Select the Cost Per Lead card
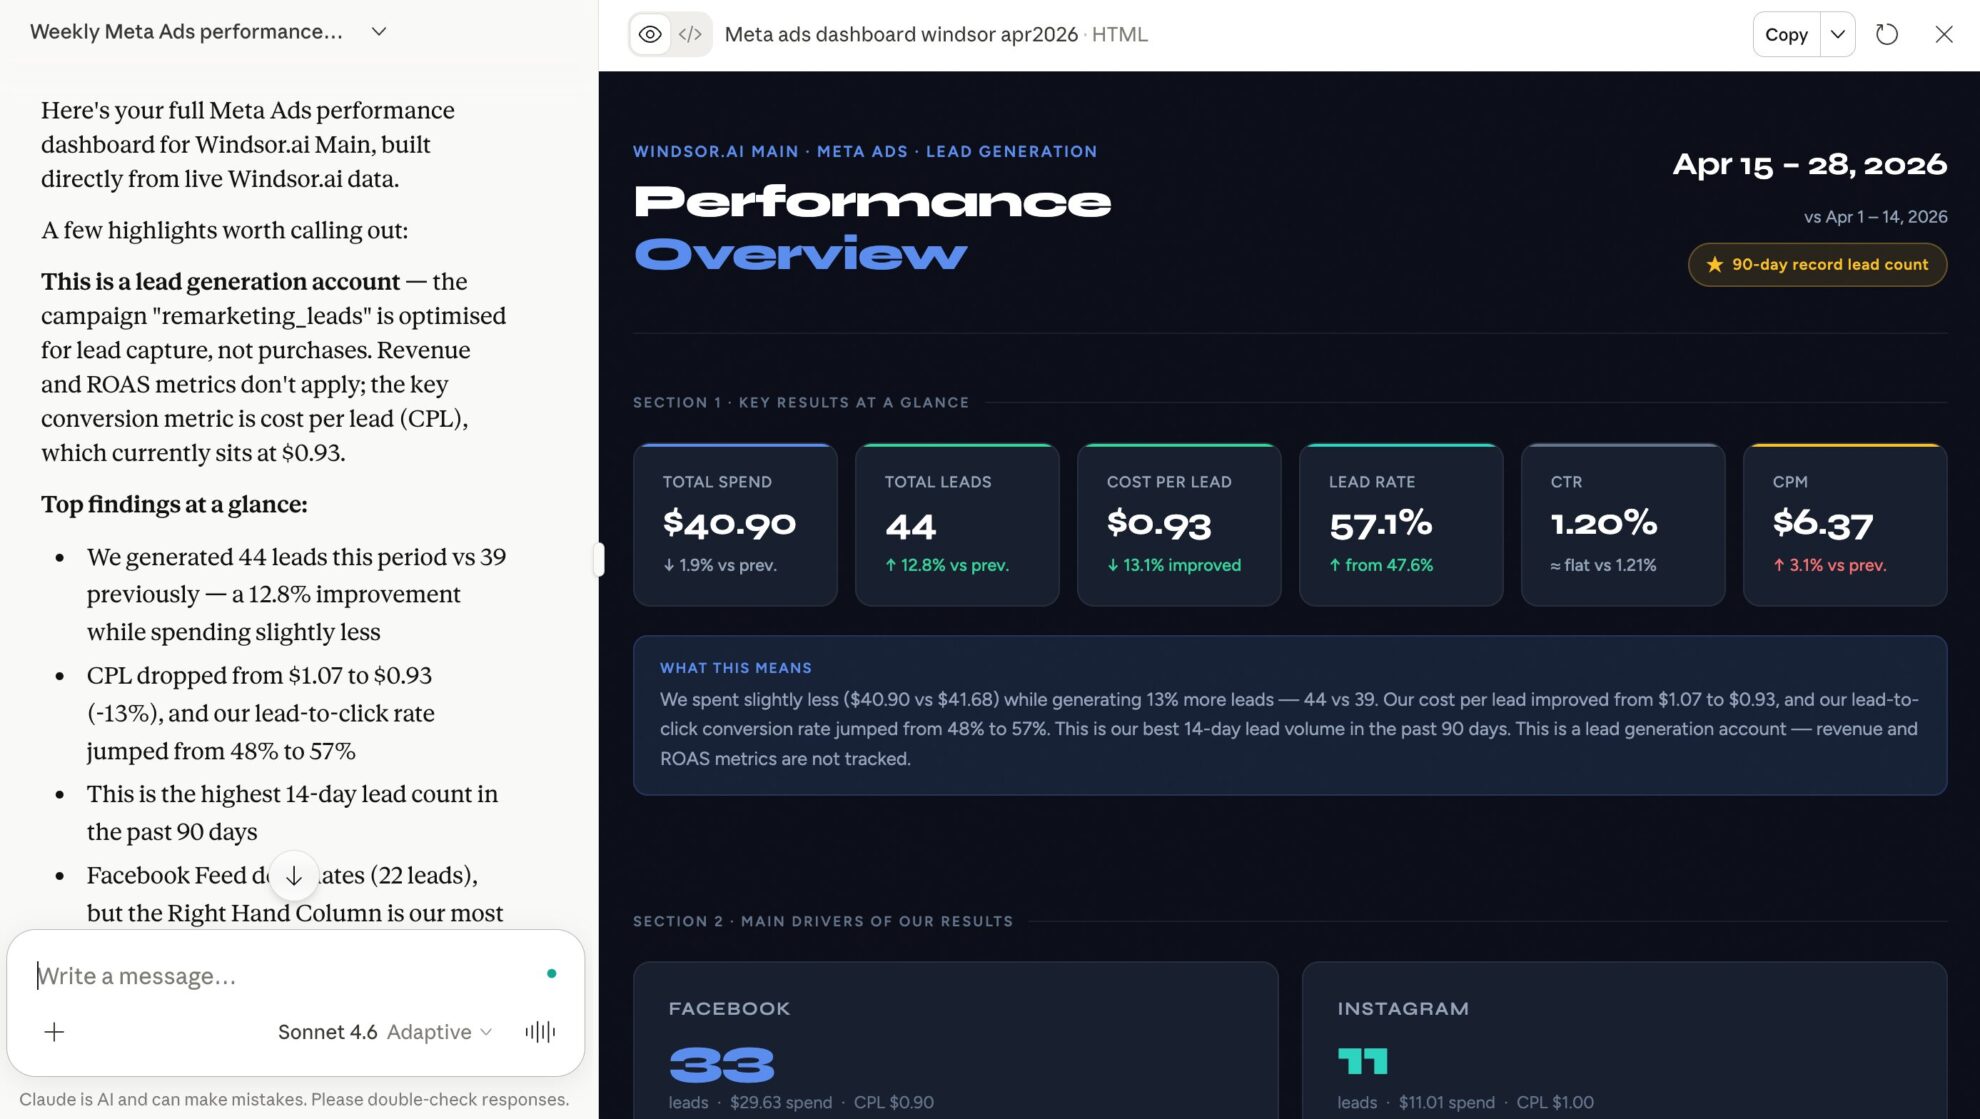The width and height of the screenshot is (1980, 1119). tap(1179, 524)
